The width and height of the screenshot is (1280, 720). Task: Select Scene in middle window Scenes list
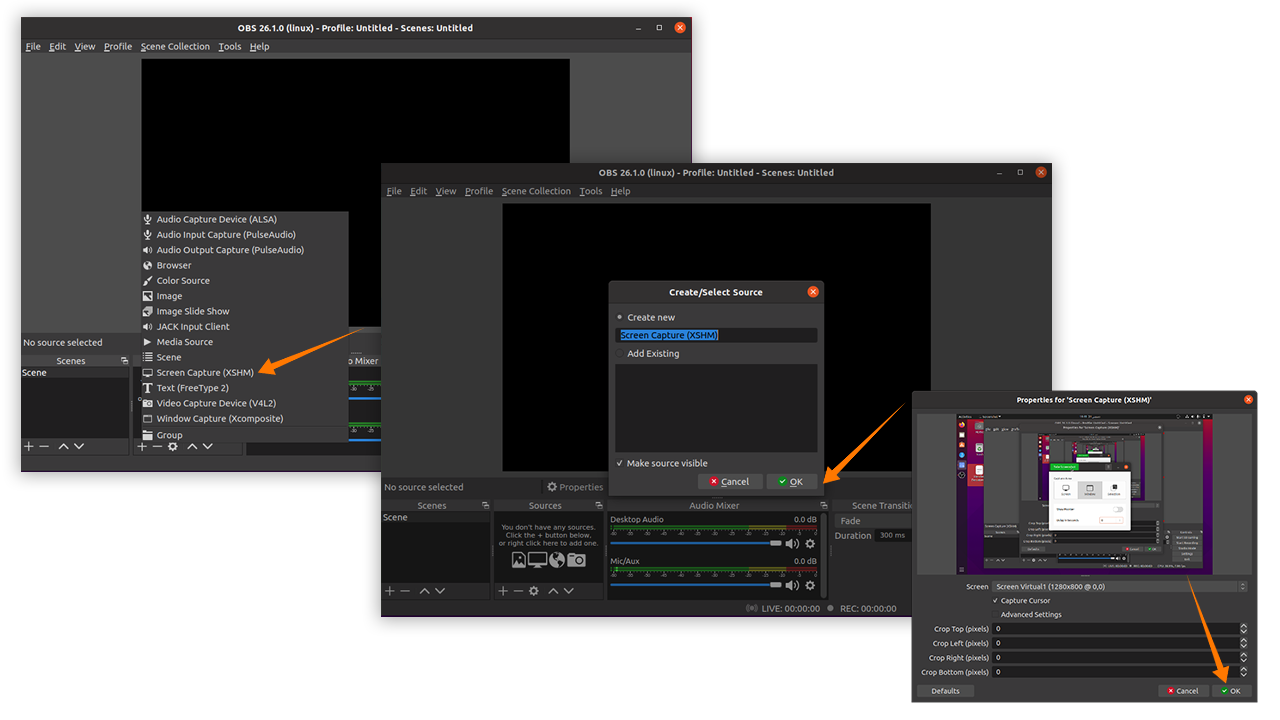[435, 517]
